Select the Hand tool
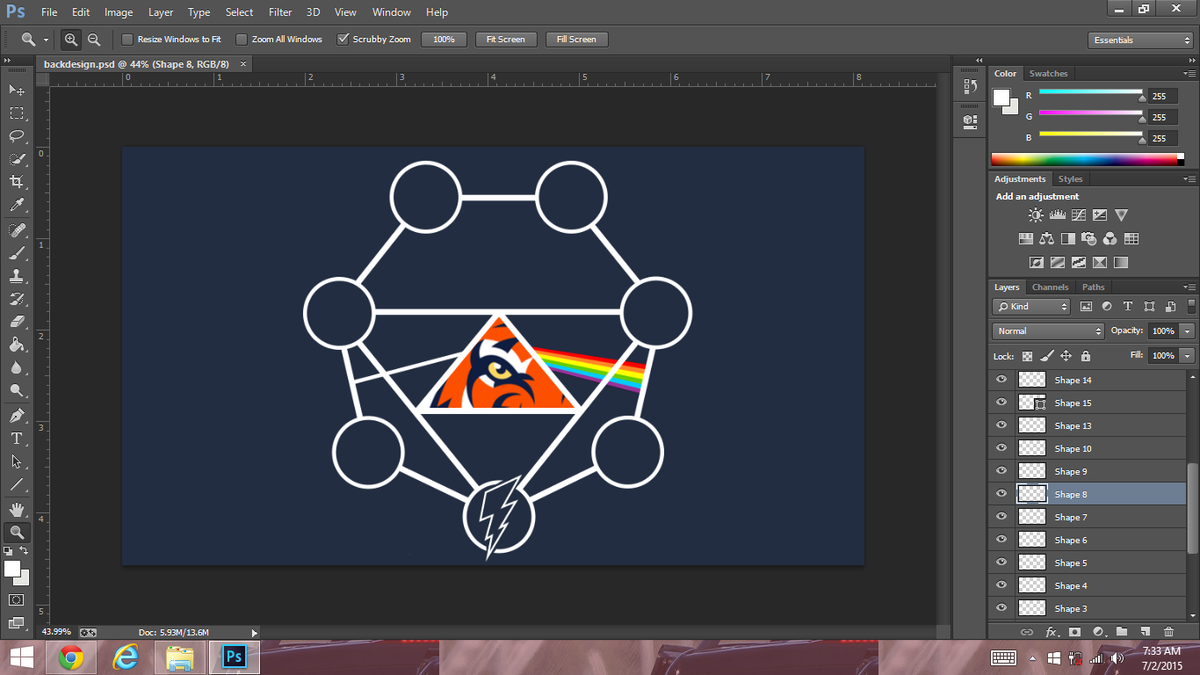The width and height of the screenshot is (1200, 675). (17, 509)
